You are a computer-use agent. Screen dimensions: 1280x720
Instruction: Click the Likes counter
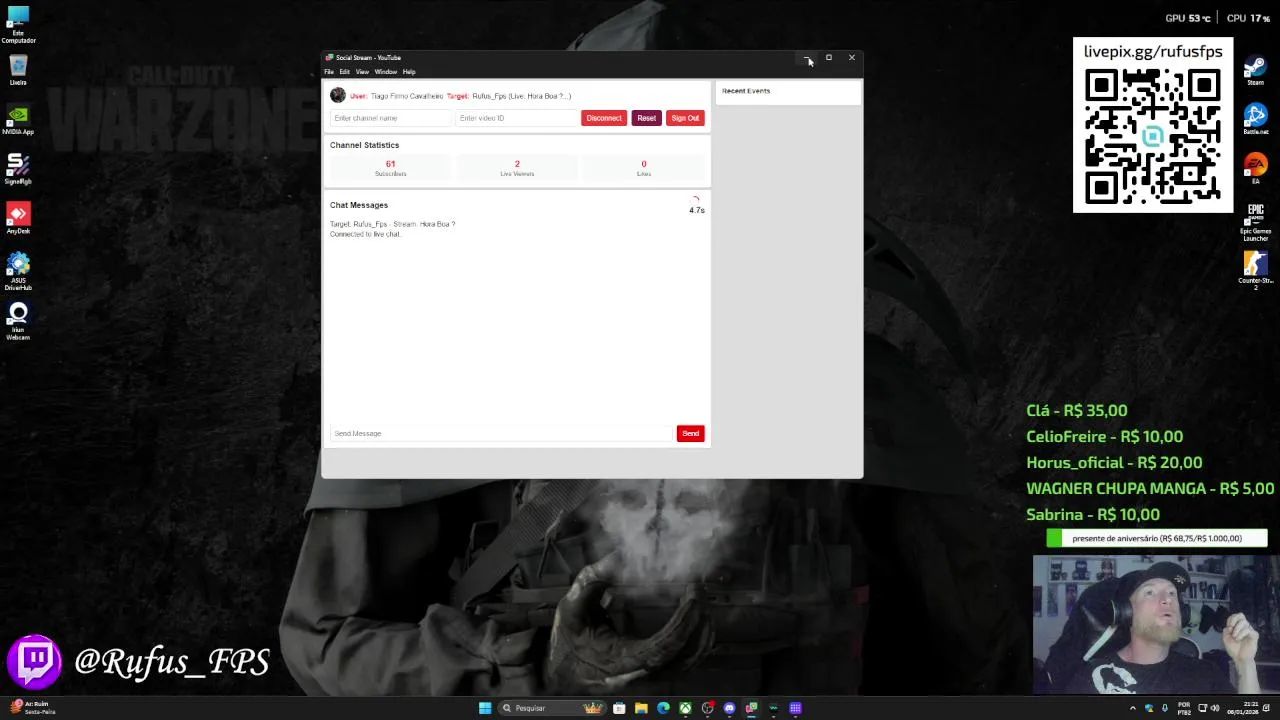(x=644, y=168)
